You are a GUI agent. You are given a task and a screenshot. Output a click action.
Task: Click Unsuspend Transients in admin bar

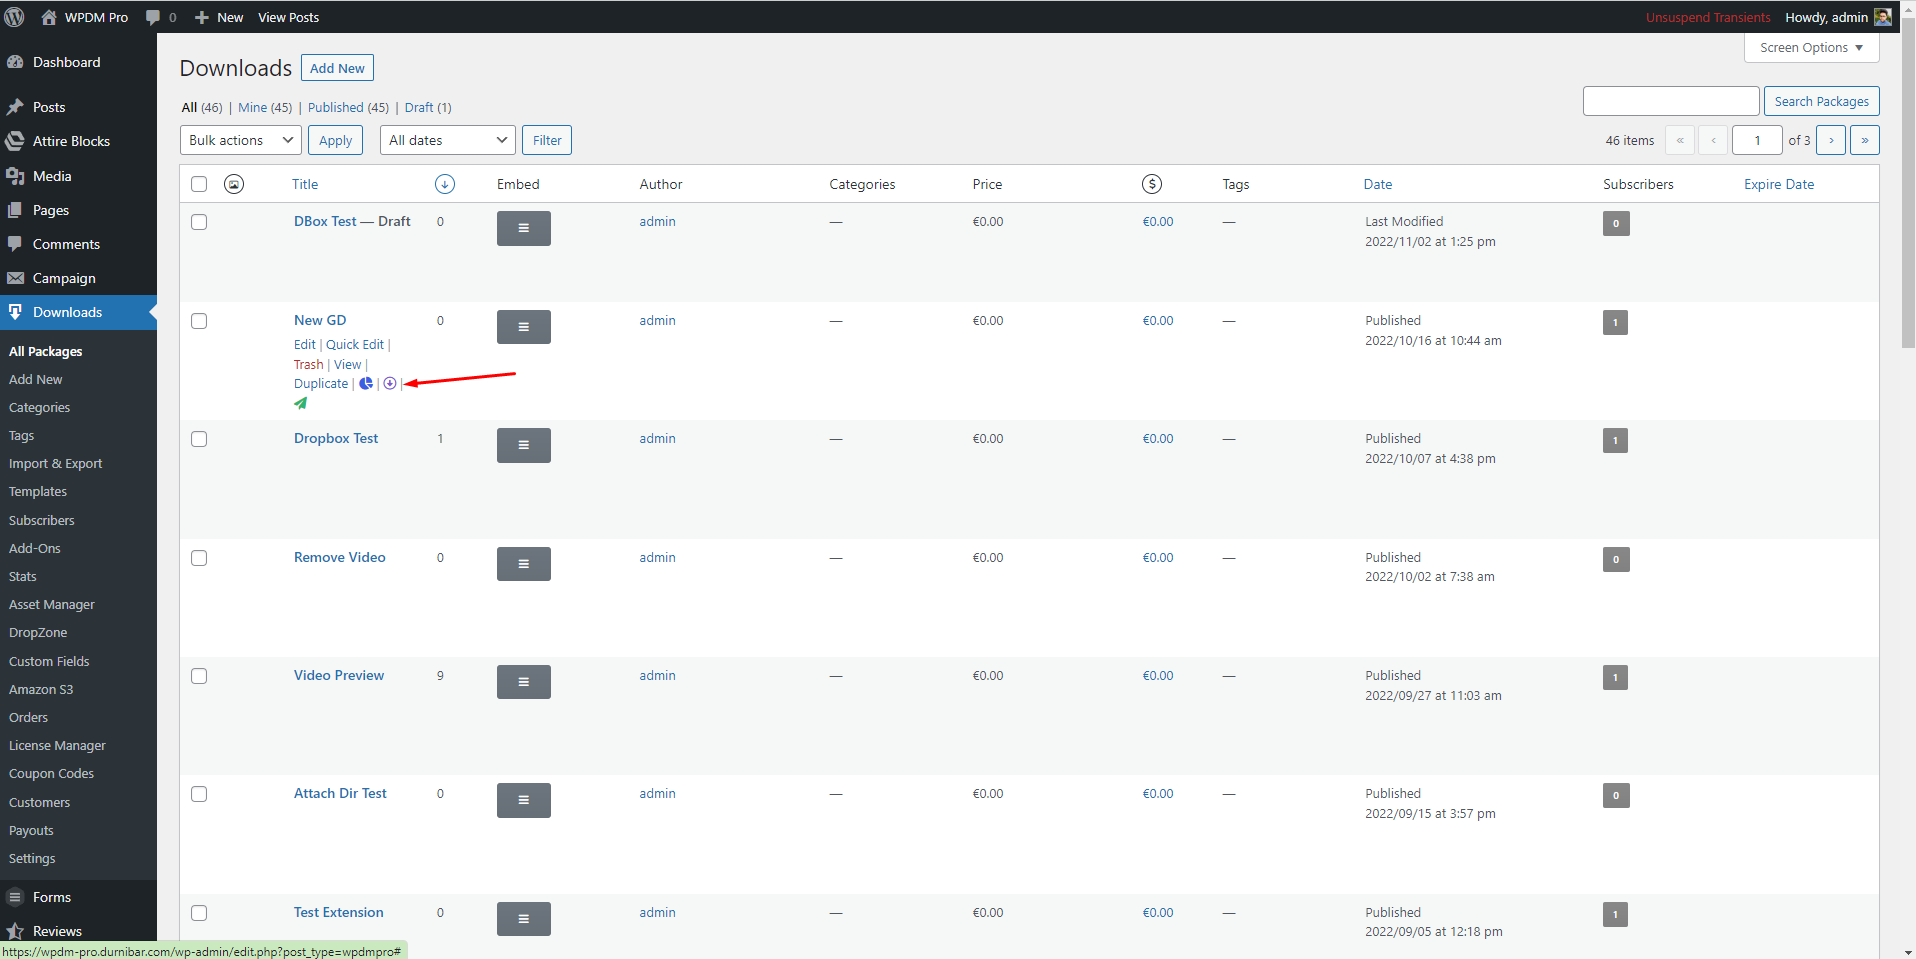coord(1708,17)
